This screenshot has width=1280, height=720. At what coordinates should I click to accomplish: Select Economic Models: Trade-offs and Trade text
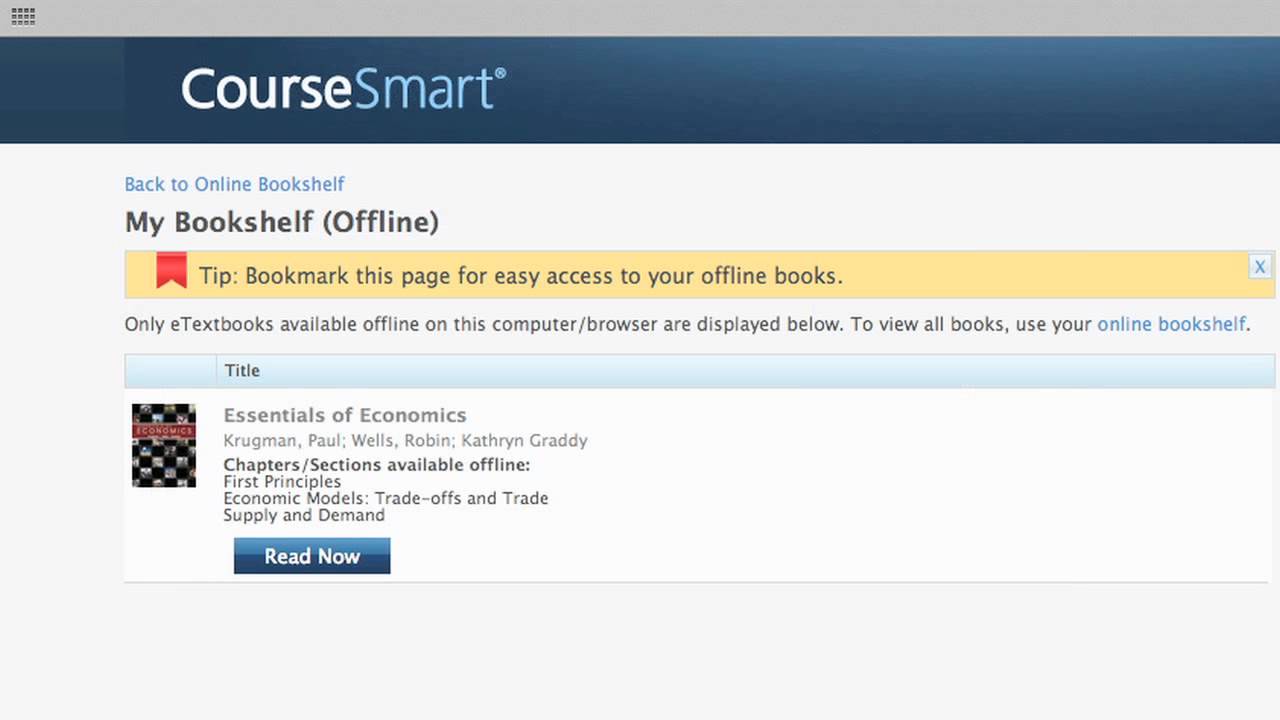pos(386,498)
